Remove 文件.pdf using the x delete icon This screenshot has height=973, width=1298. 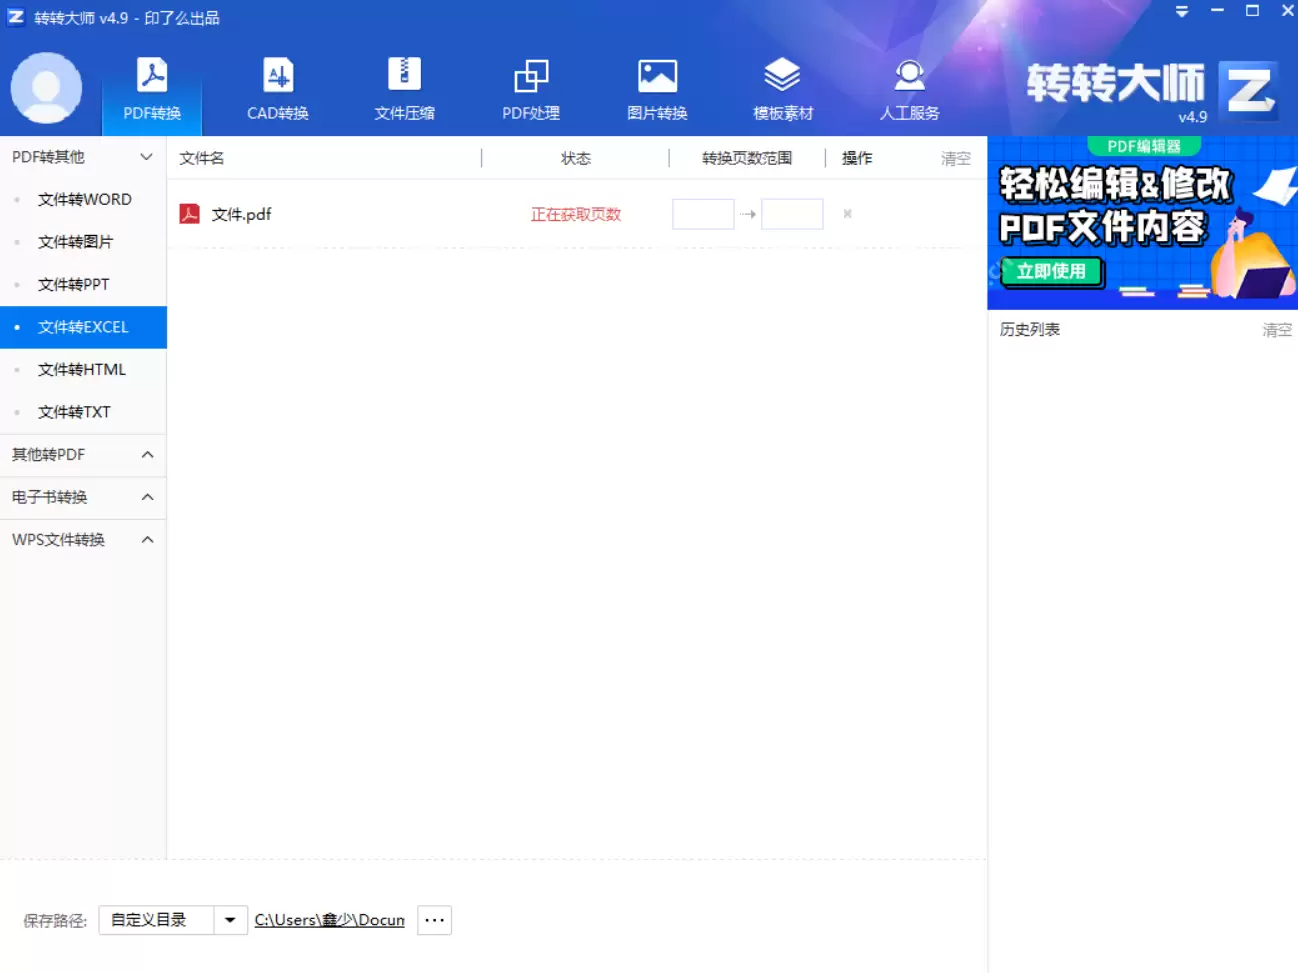click(847, 213)
